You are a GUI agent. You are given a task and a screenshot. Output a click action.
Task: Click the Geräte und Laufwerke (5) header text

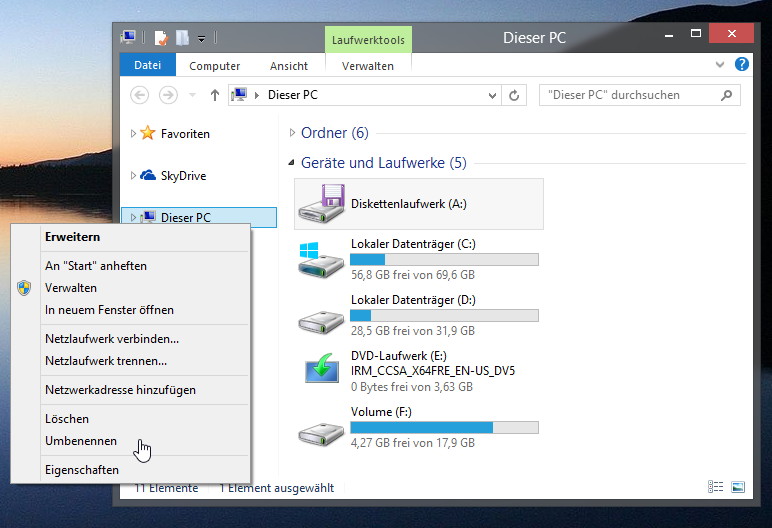point(384,163)
